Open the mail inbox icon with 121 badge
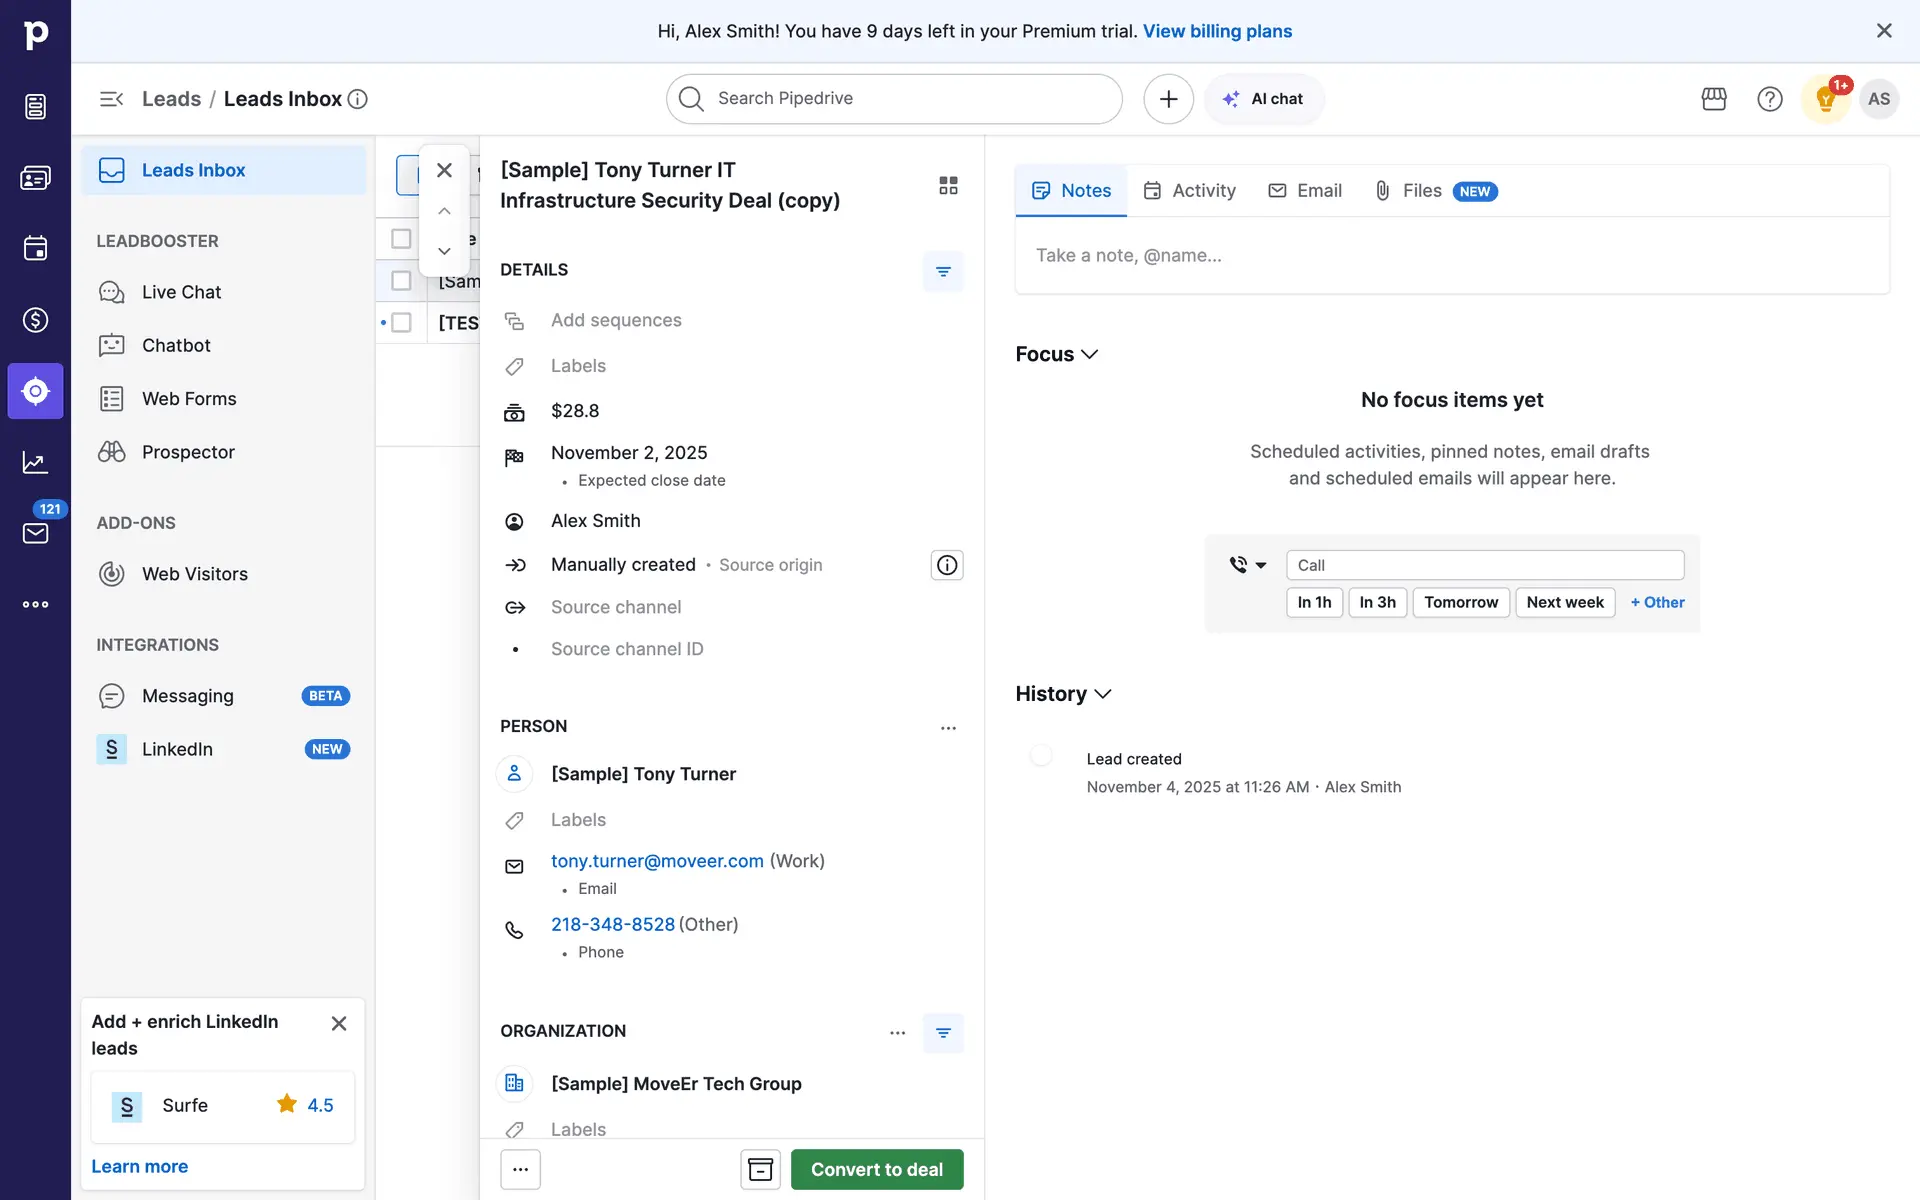Screen dimensions: 1920x1200 pos(35,533)
